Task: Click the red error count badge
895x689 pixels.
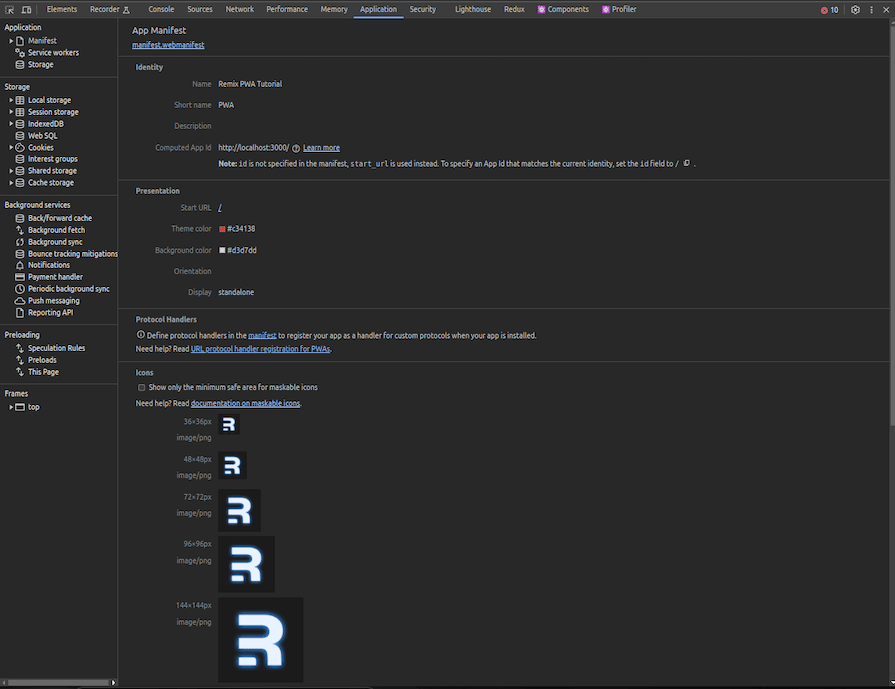Action: pos(829,9)
